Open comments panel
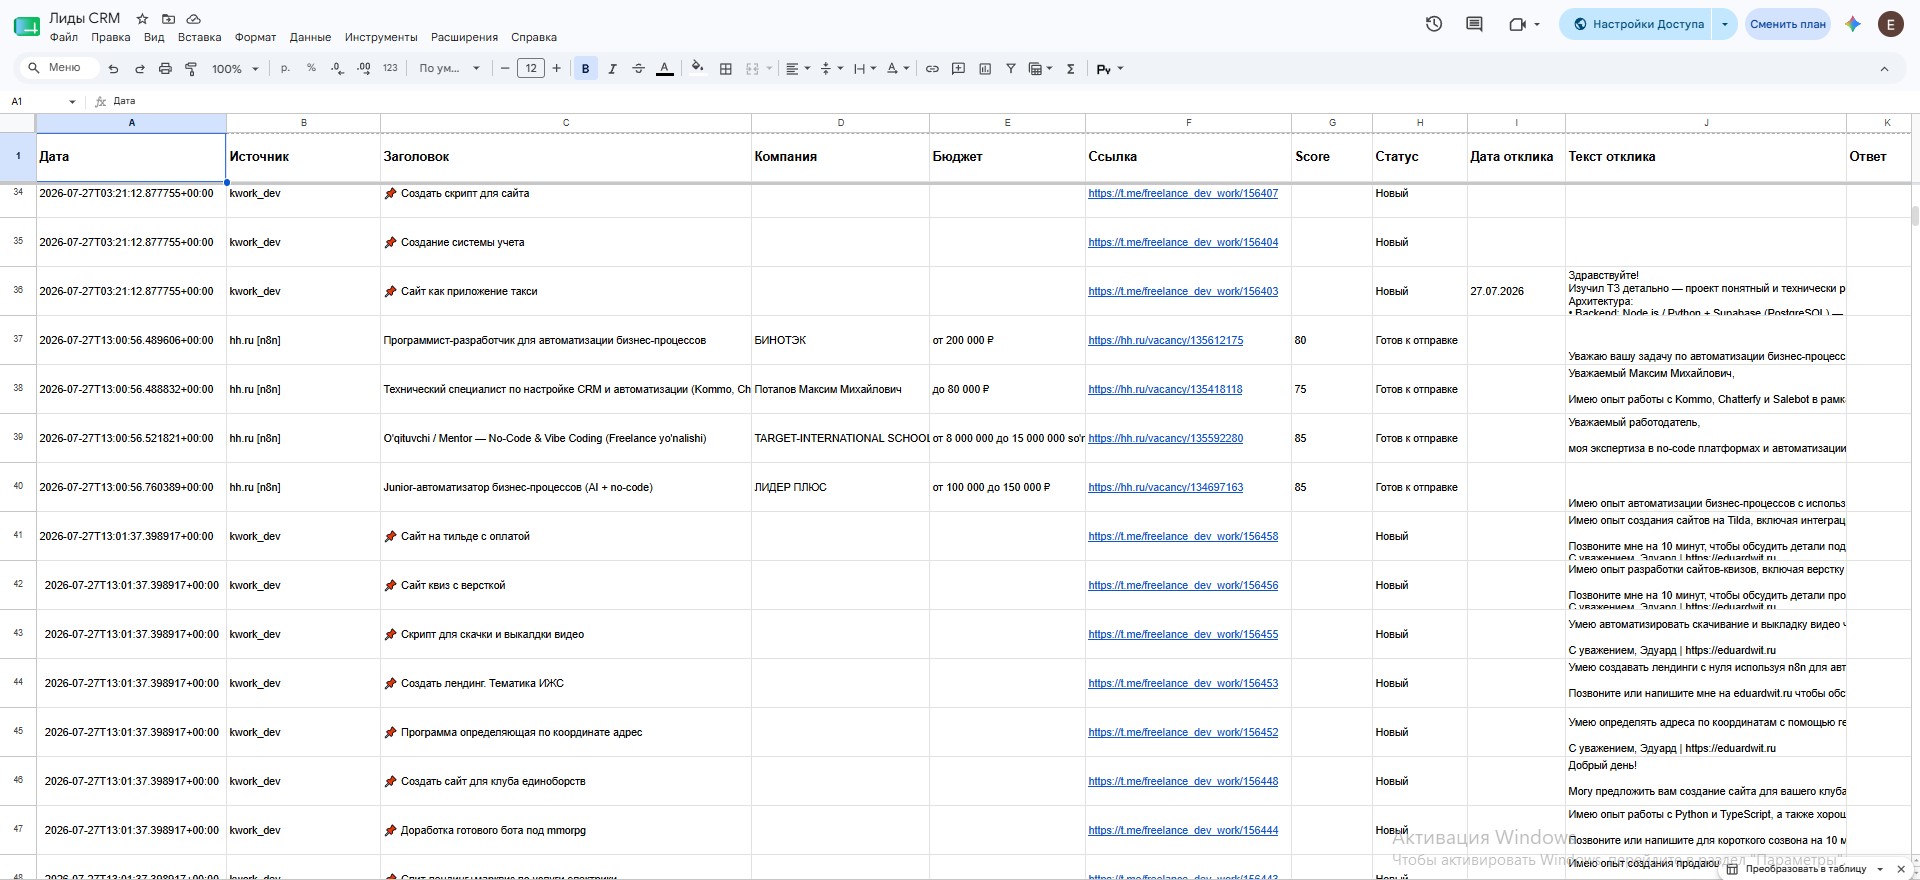This screenshot has height=880, width=1920. [x=1474, y=24]
